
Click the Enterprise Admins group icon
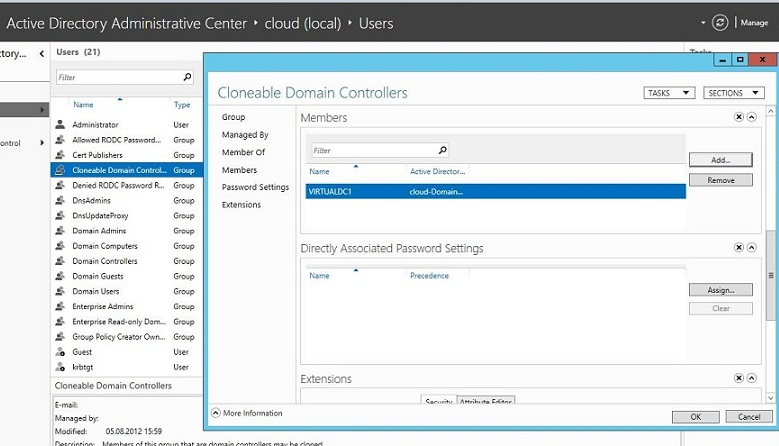click(x=60, y=306)
